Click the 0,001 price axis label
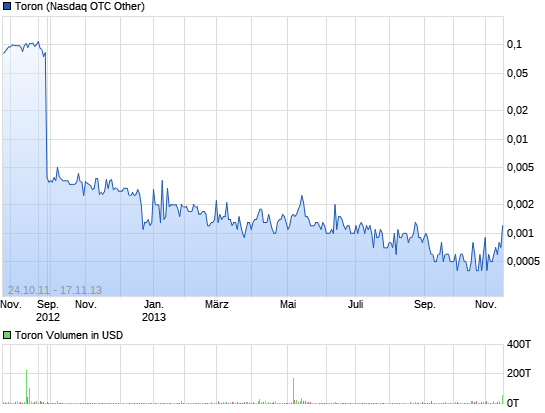The height and width of the screenshot is (413, 545). coord(520,233)
